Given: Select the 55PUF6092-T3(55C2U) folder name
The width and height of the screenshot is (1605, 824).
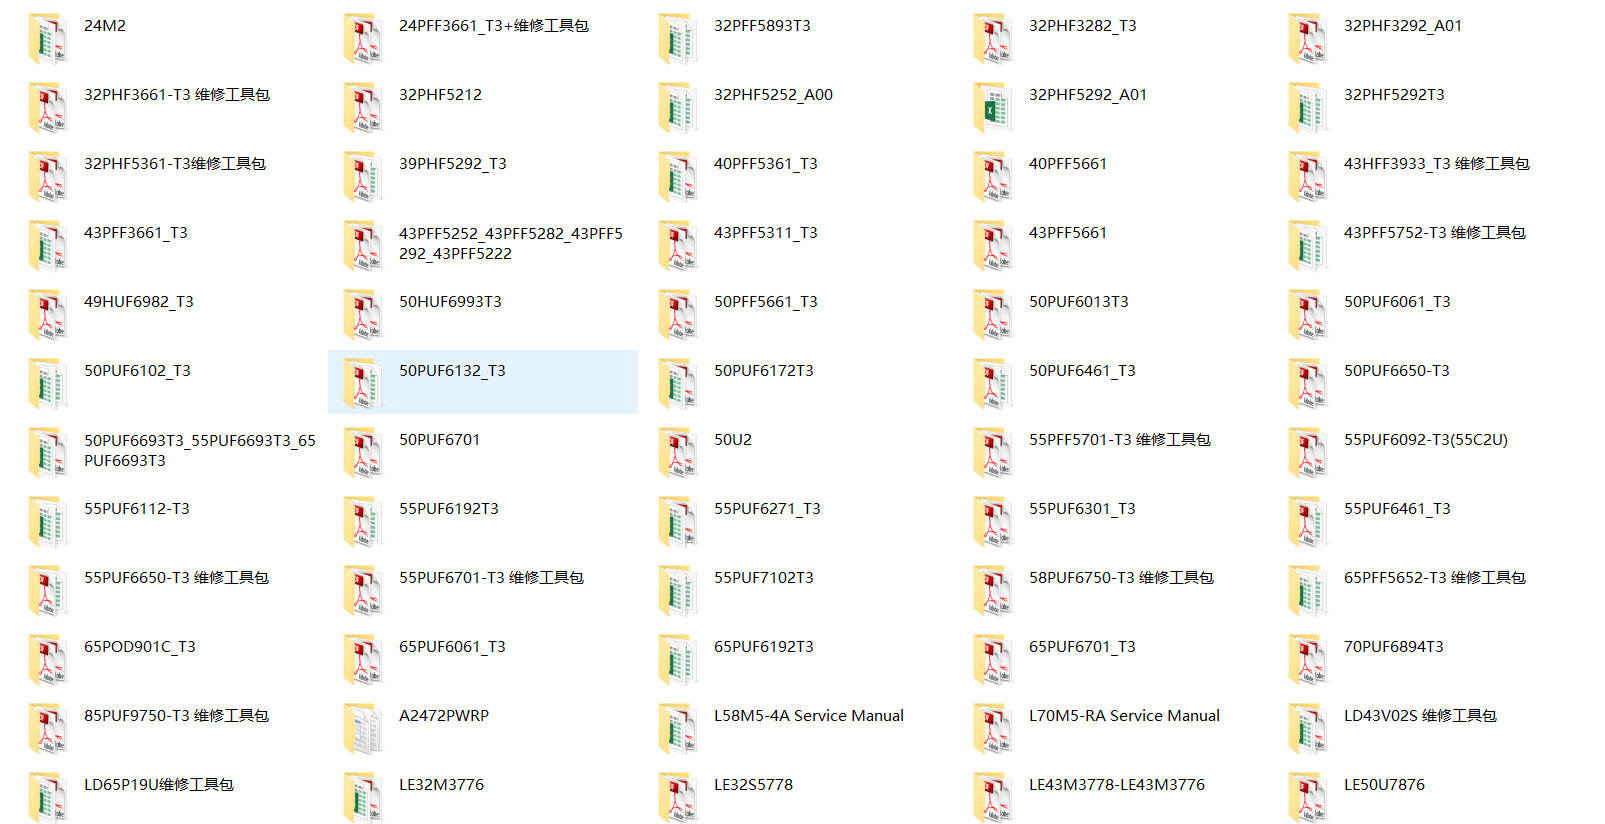Looking at the screenshot, I should [1425, 440].
